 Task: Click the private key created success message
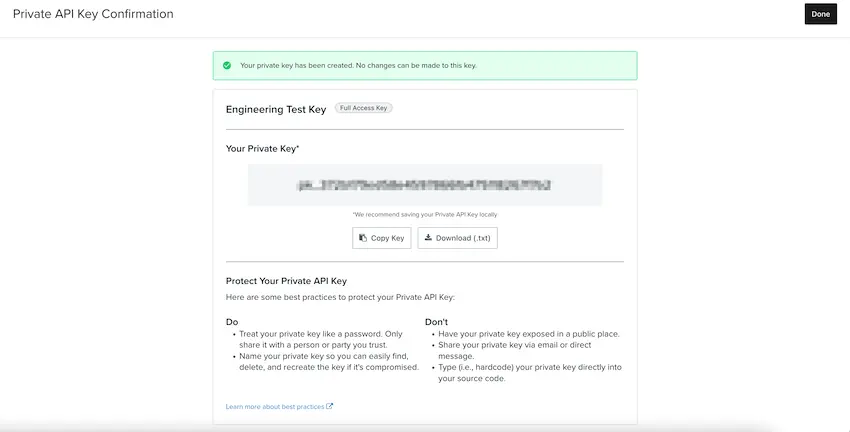(x=358, y=65)
